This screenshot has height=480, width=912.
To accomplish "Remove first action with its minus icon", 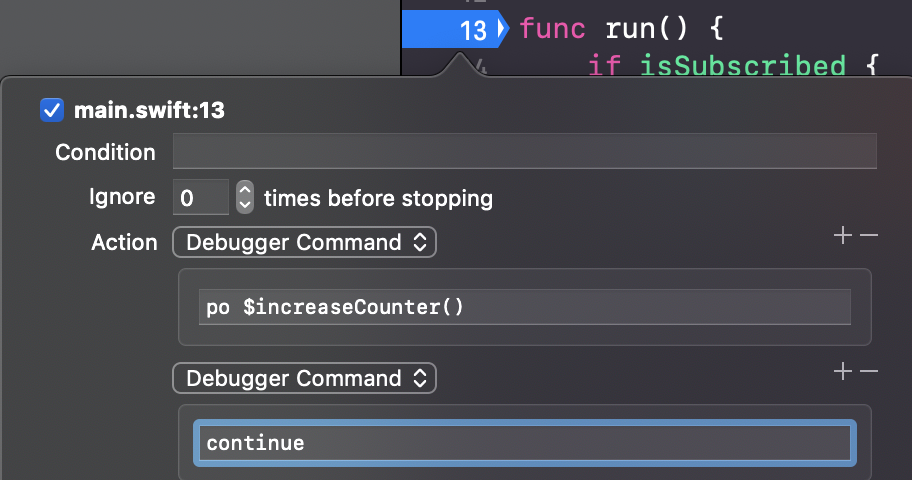I will pyautogui.click(x=869, y=236).
